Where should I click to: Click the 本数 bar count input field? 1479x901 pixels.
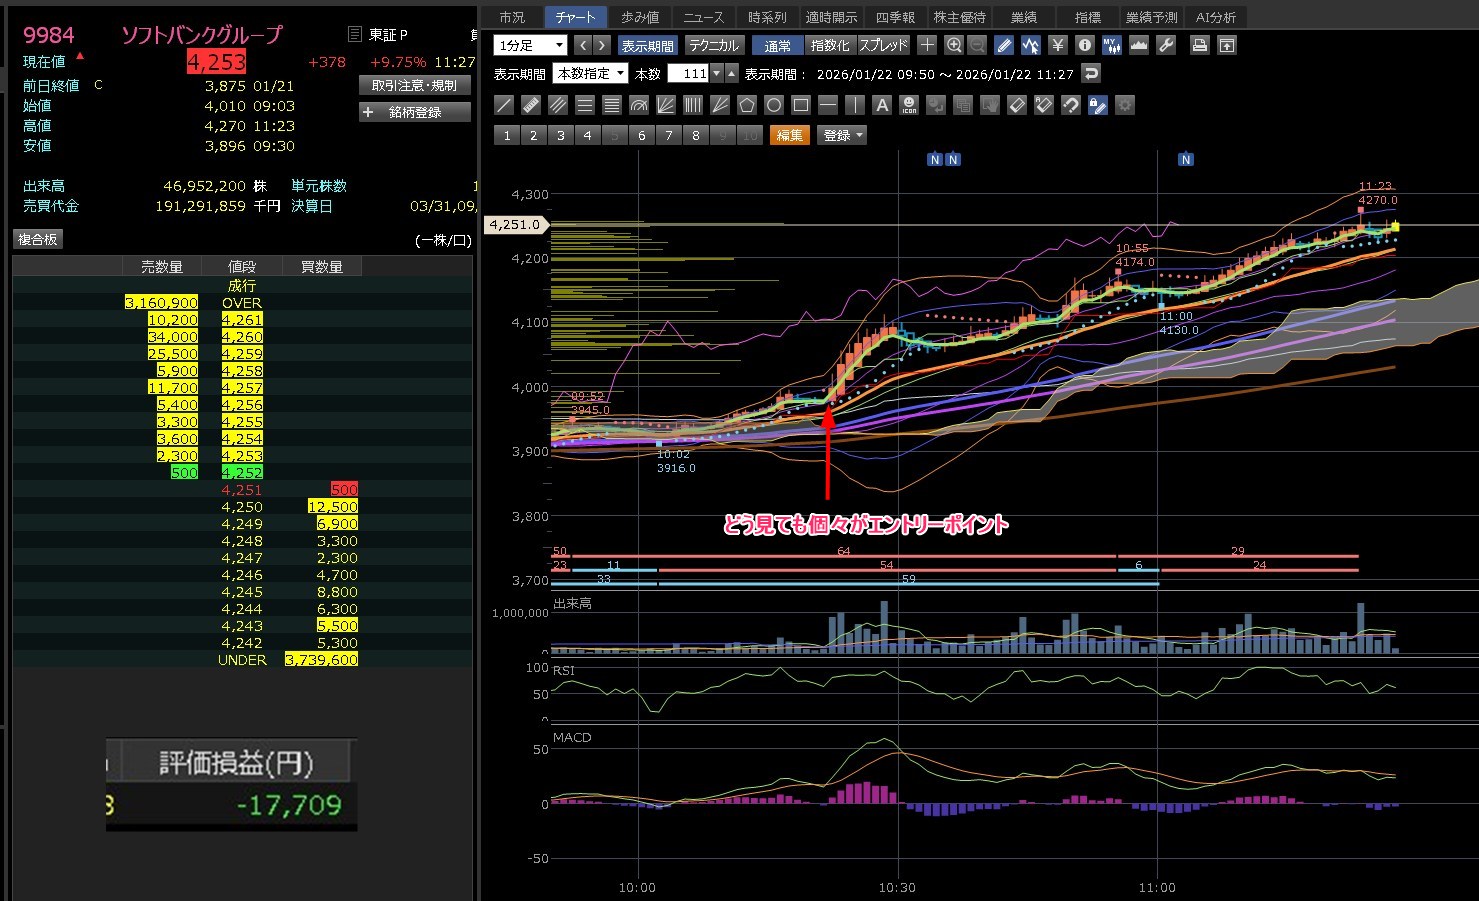tap(688, 73)
